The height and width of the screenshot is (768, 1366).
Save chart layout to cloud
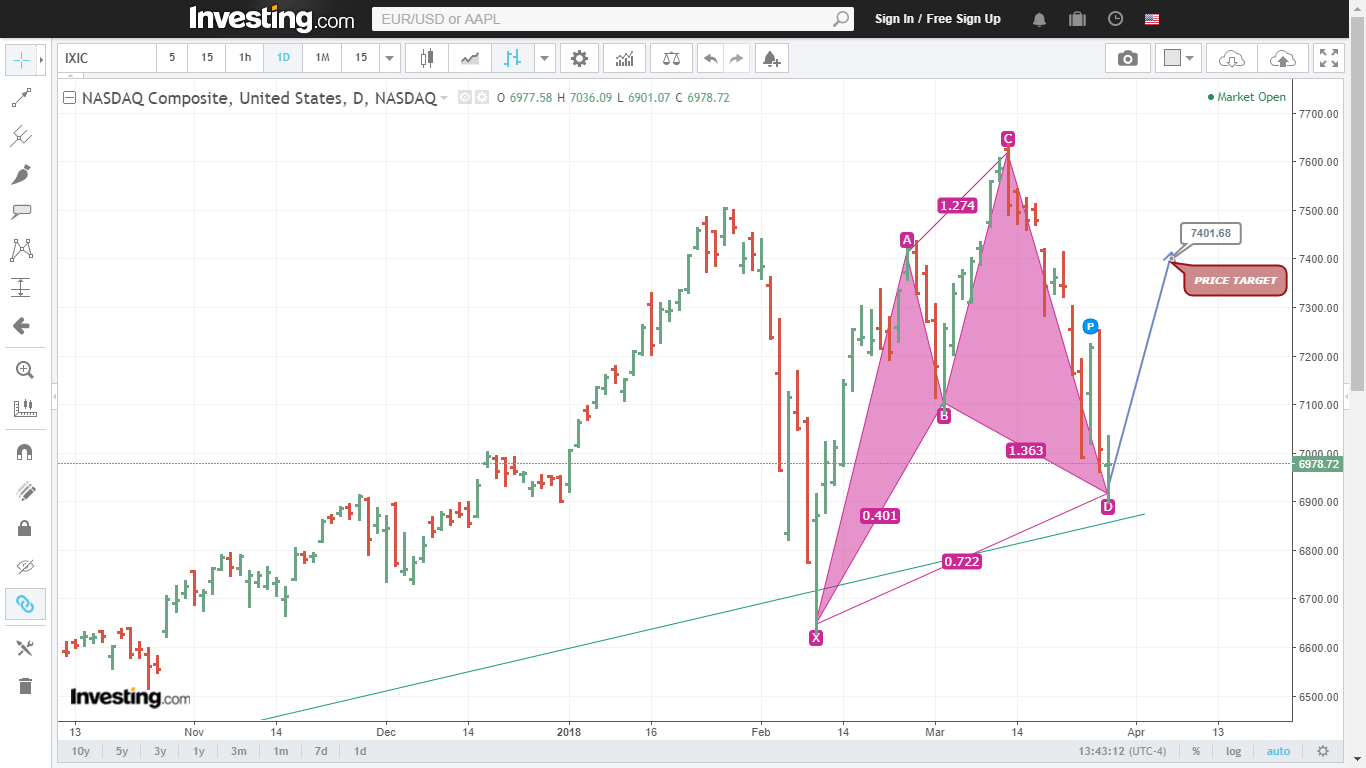[1282, 58]
